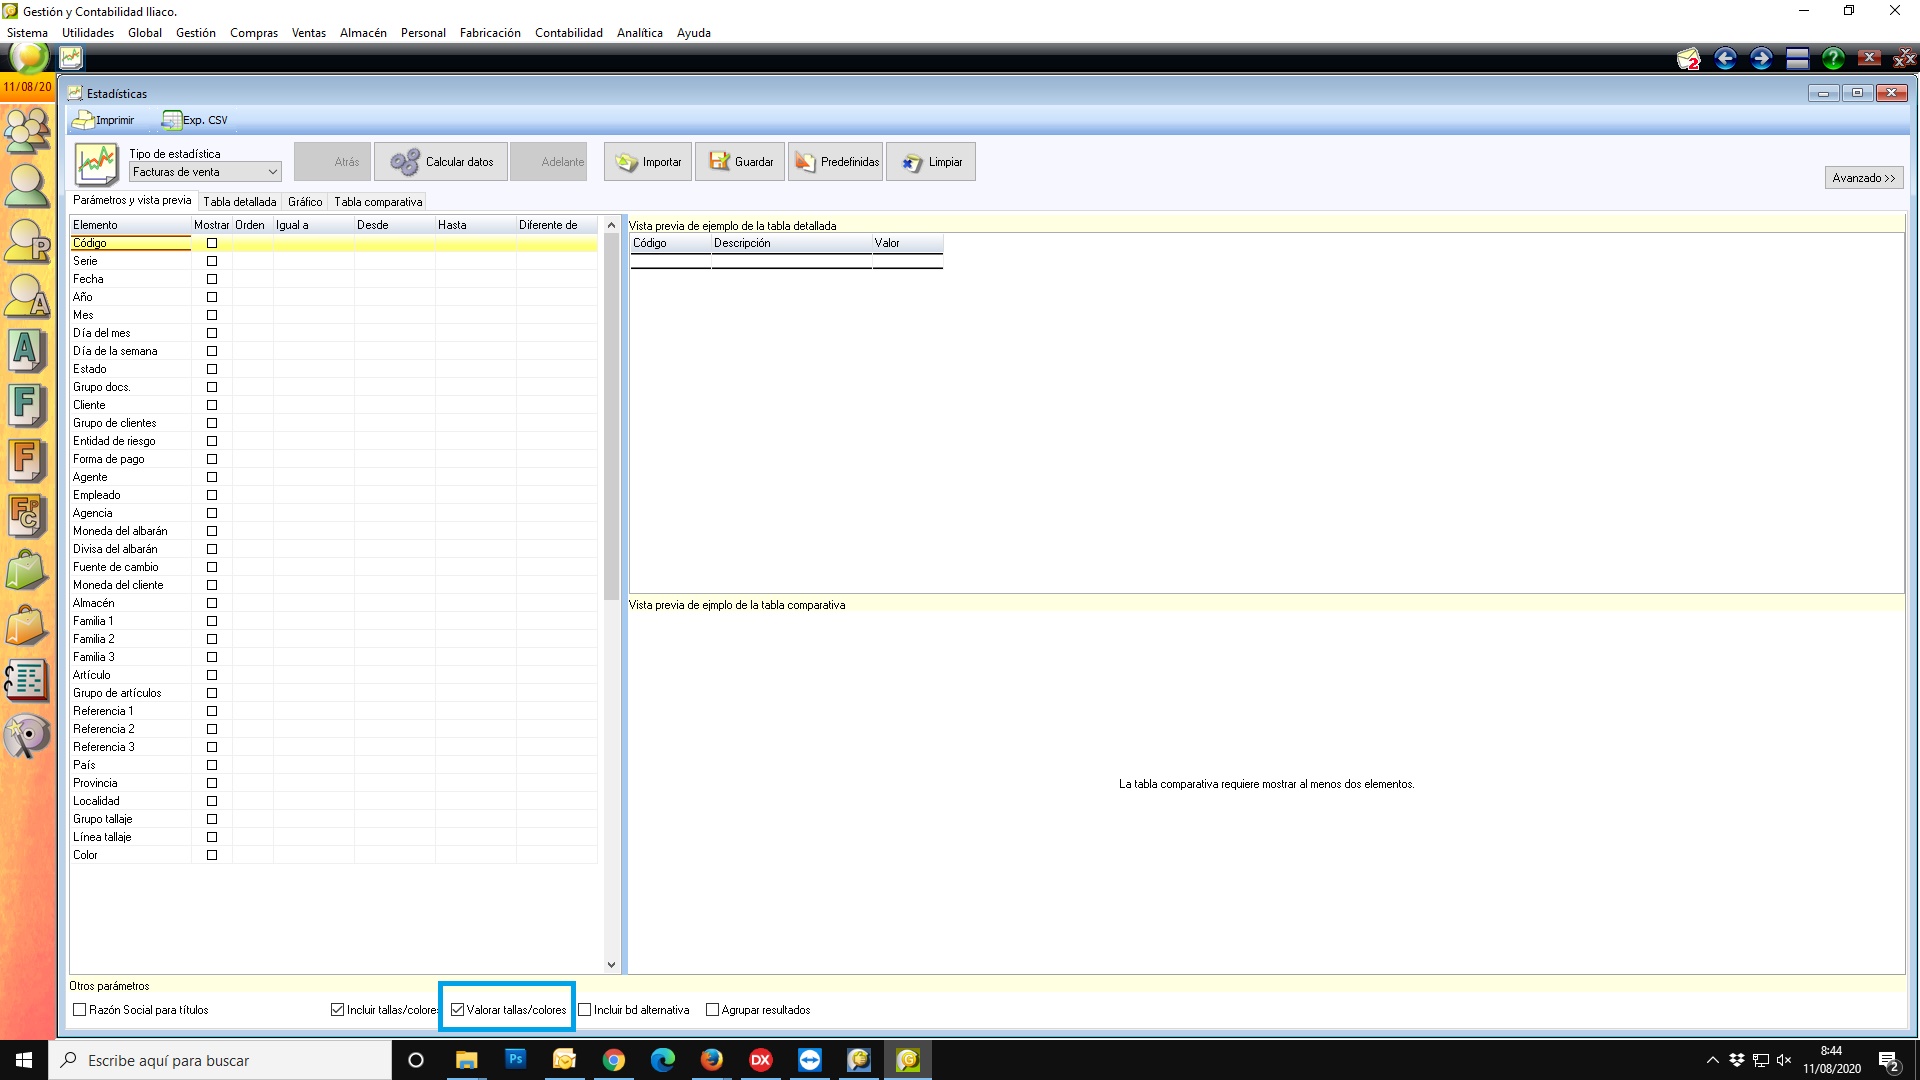
Task: Click the statistics chart icon beside Tipo de estadística
Action: [97, 163]
